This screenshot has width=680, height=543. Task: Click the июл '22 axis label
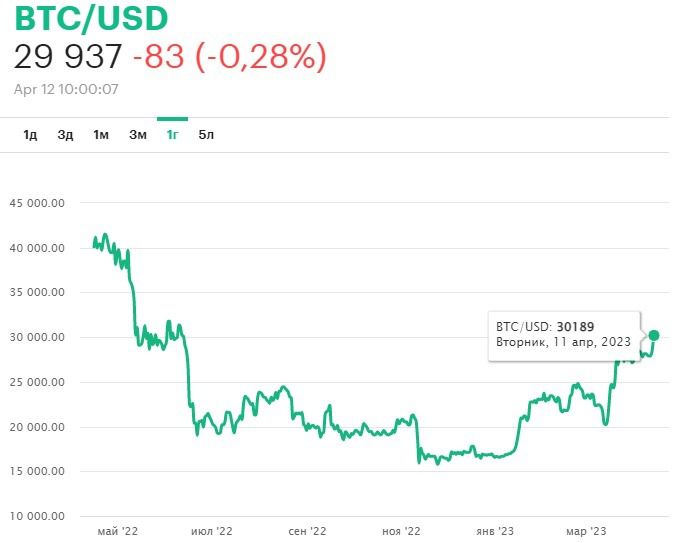(211, 531)
